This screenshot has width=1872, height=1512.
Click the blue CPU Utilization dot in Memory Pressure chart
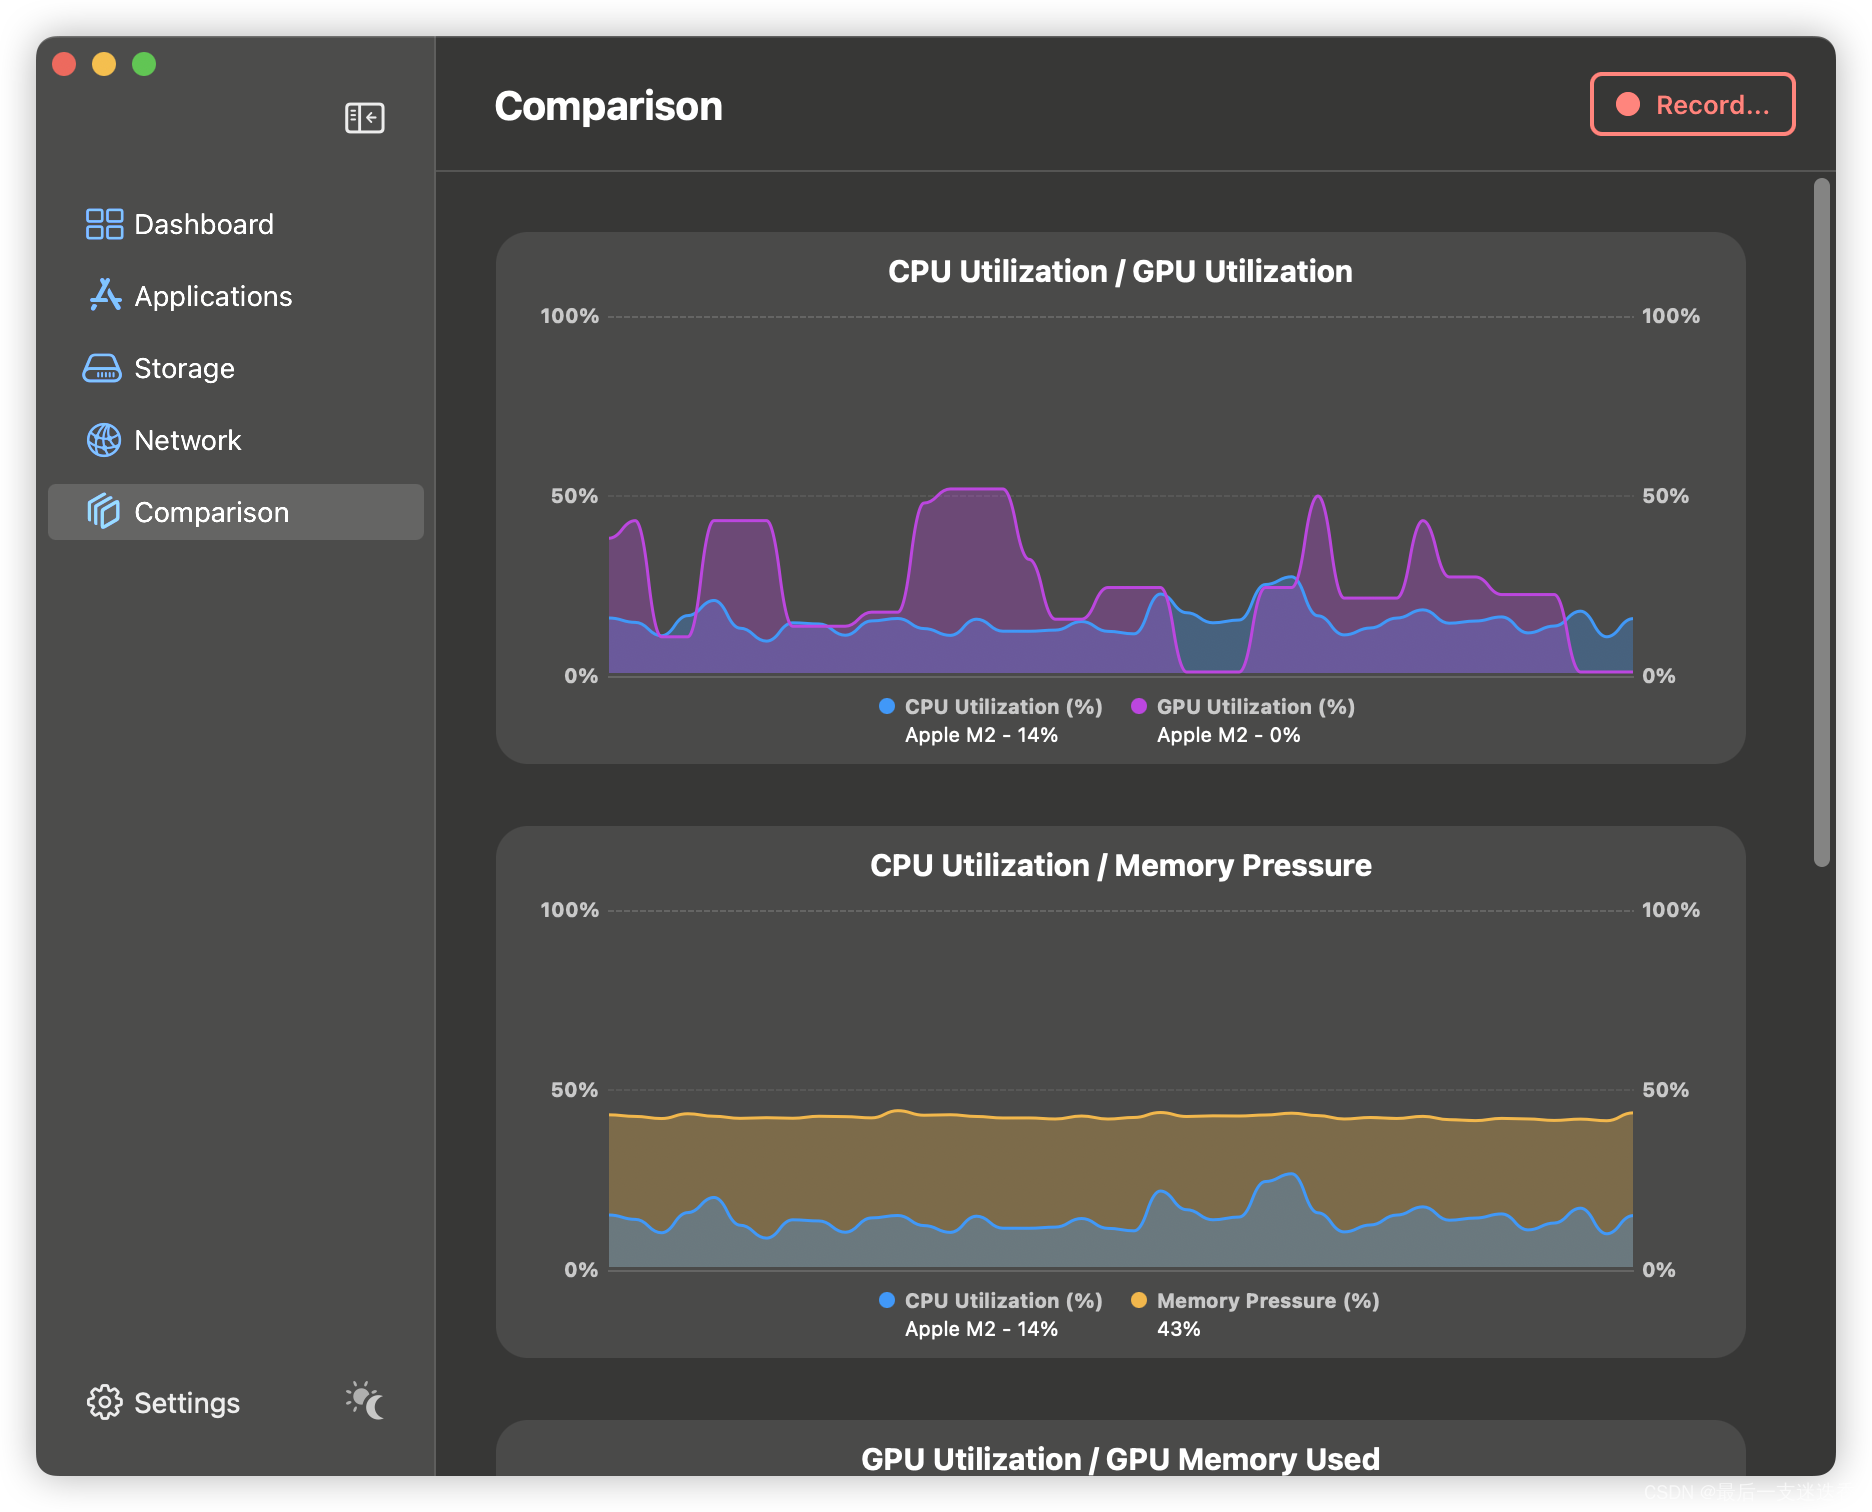tap(887, 1300)
